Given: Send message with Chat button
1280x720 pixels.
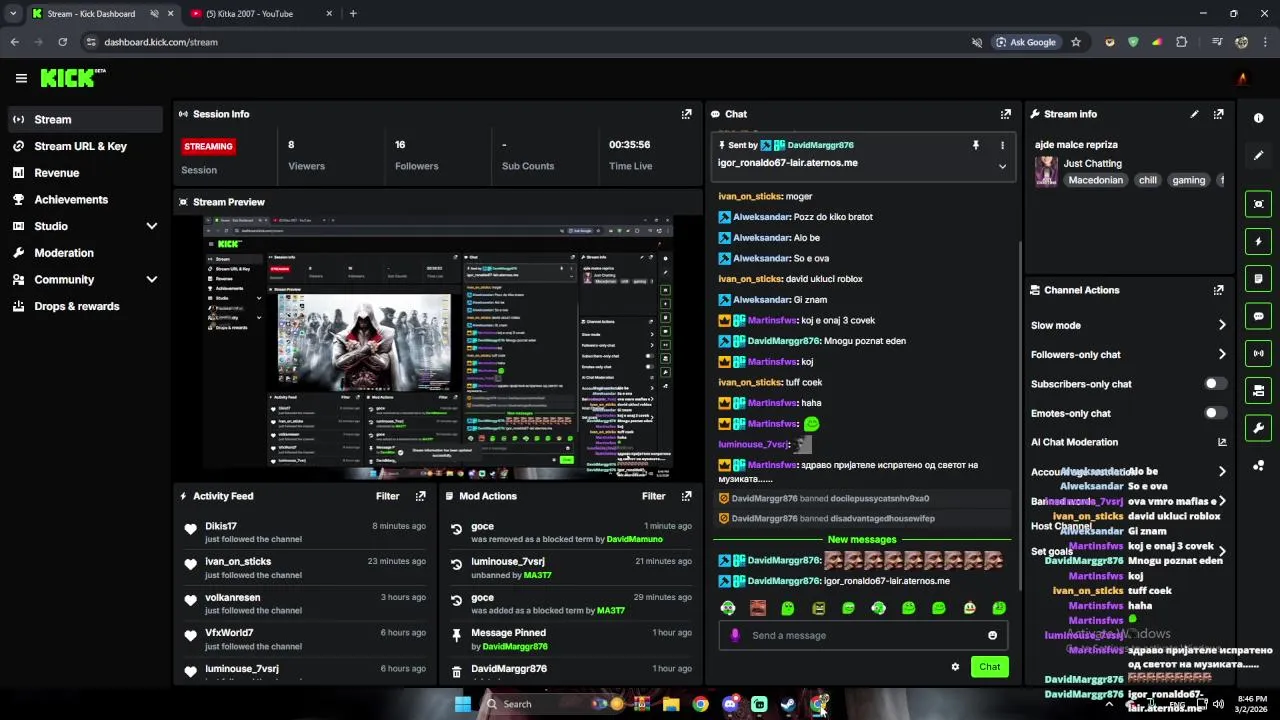Looking at the screenshot, I should [x=989, y=667].
